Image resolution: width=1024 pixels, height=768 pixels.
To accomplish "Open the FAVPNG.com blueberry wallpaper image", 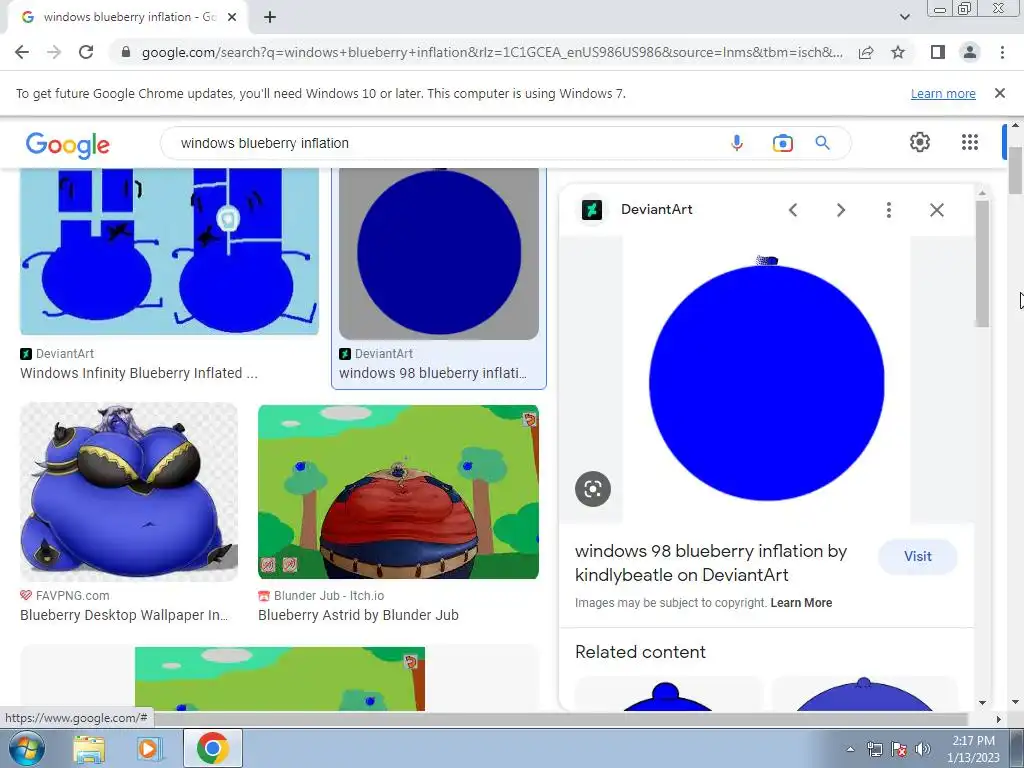I will pyautogui.click(x=129, y=492).
